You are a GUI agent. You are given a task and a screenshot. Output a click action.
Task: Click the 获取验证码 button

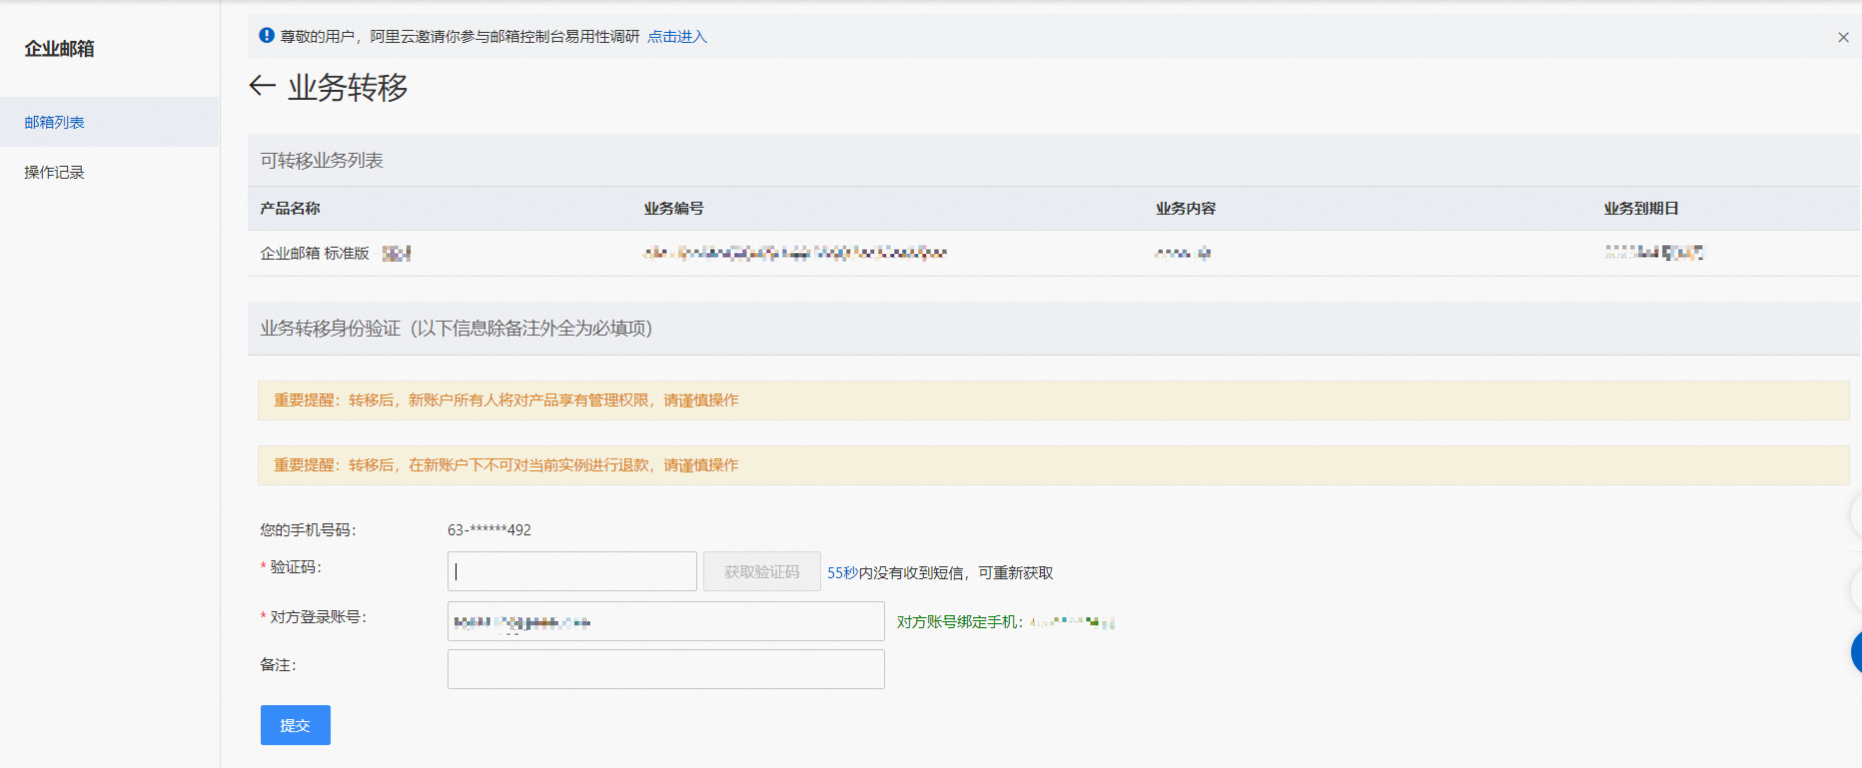[761, 572]
